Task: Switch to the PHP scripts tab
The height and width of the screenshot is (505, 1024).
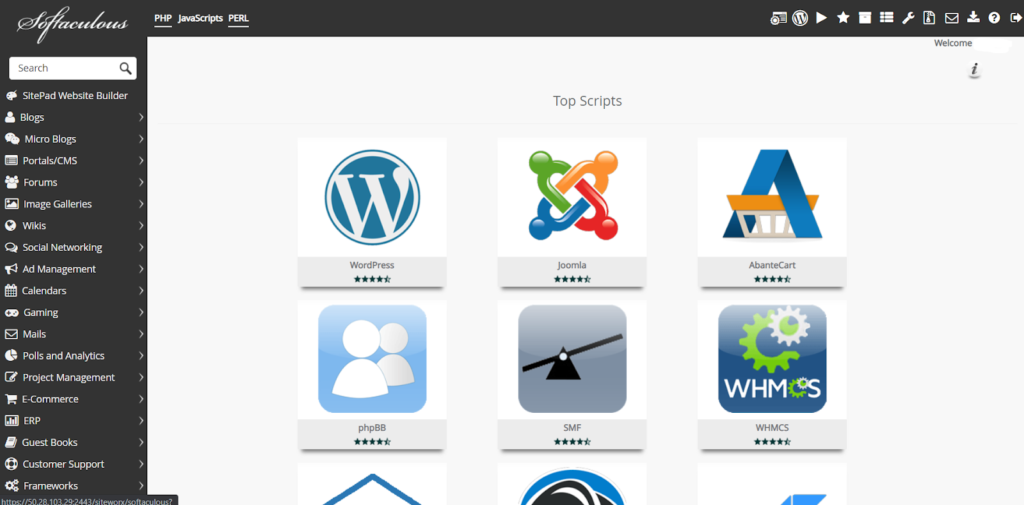Action: click(x=163, y=18)
